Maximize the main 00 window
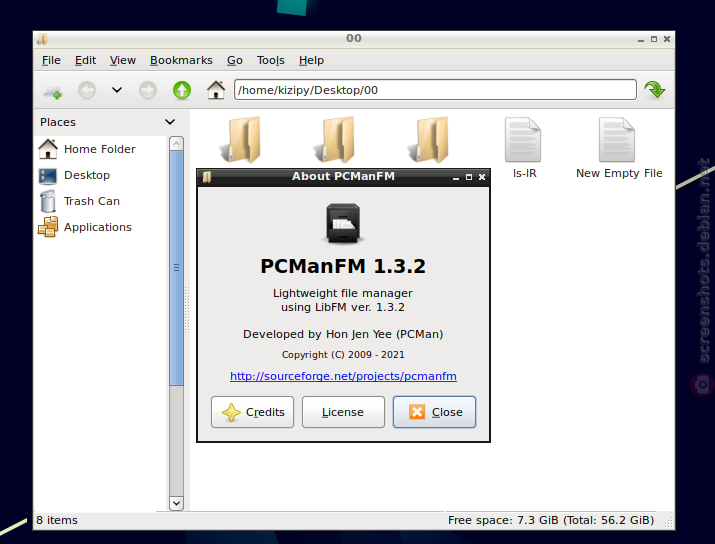Viewport: 715px width, 544px height. [x=654, y=39]
